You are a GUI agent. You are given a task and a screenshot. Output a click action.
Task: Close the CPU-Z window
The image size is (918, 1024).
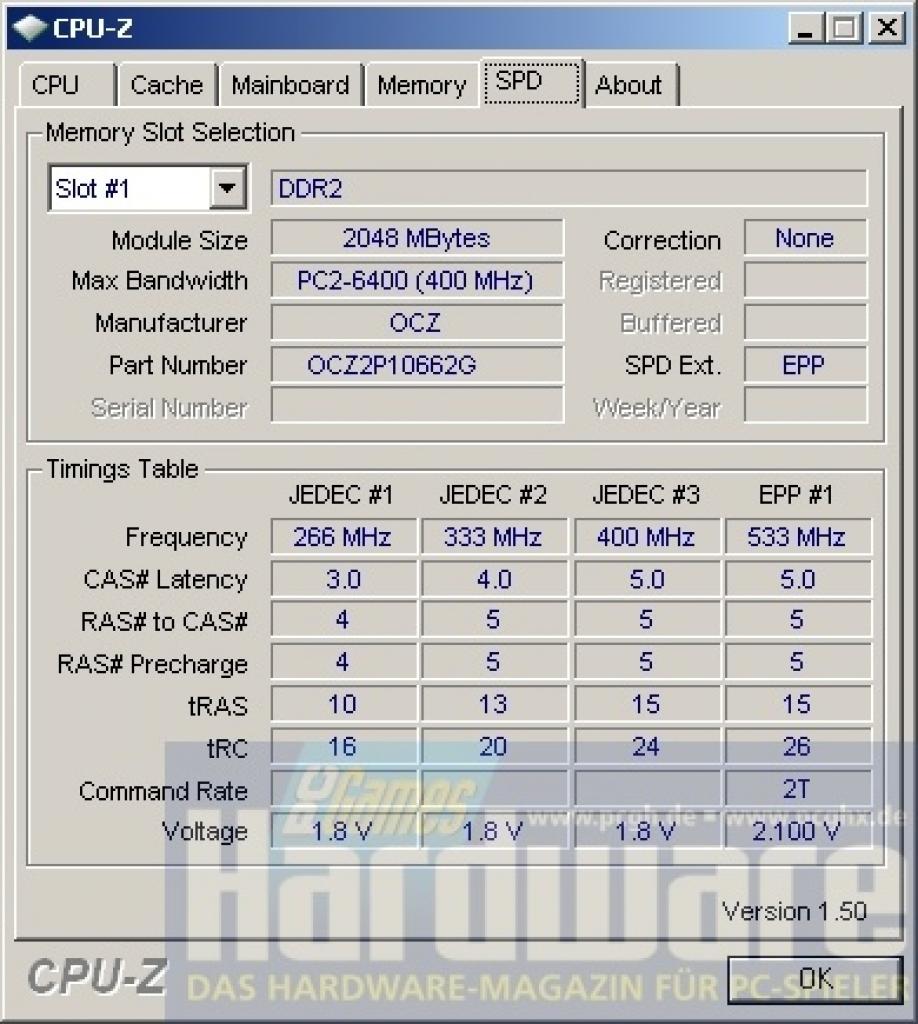[x=887, y=28]
